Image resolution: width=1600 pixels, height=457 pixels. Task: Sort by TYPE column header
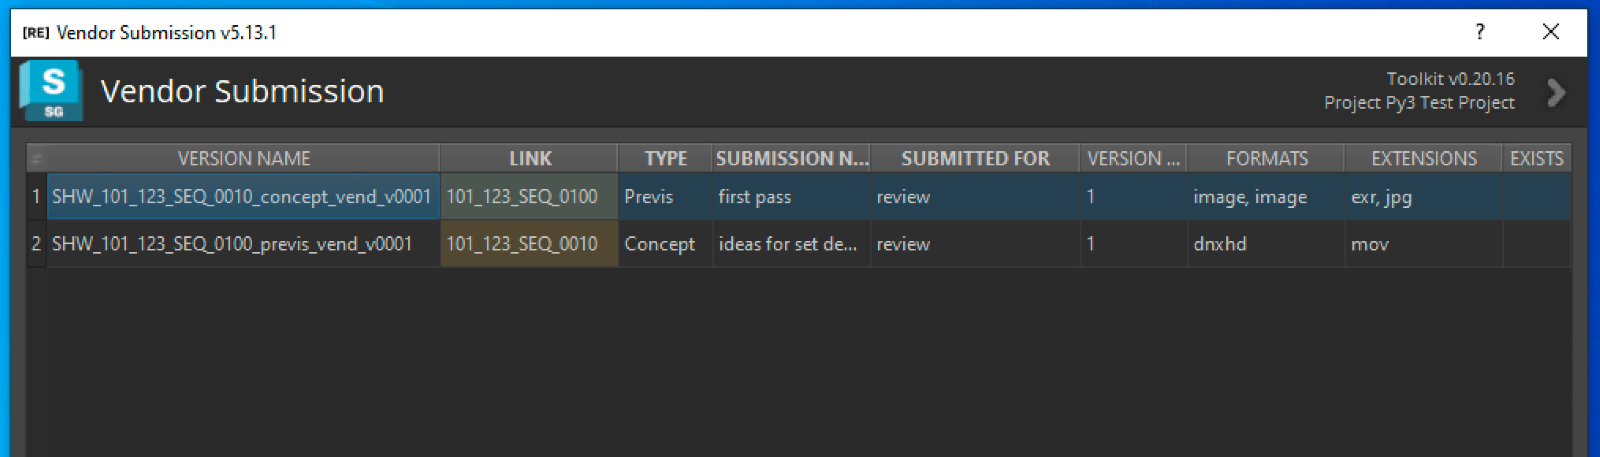point(665,158)
